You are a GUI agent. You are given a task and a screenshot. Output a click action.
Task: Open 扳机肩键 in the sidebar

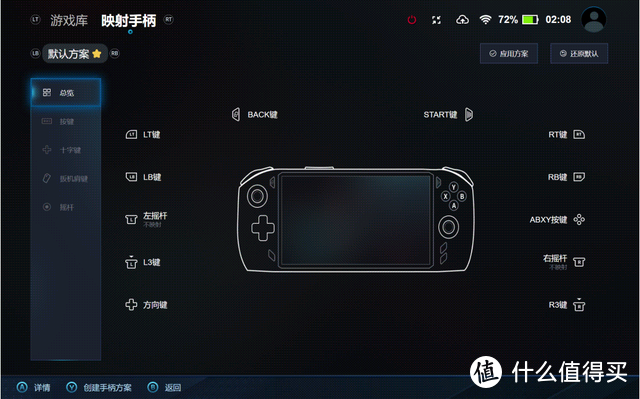tap(66, 178)
